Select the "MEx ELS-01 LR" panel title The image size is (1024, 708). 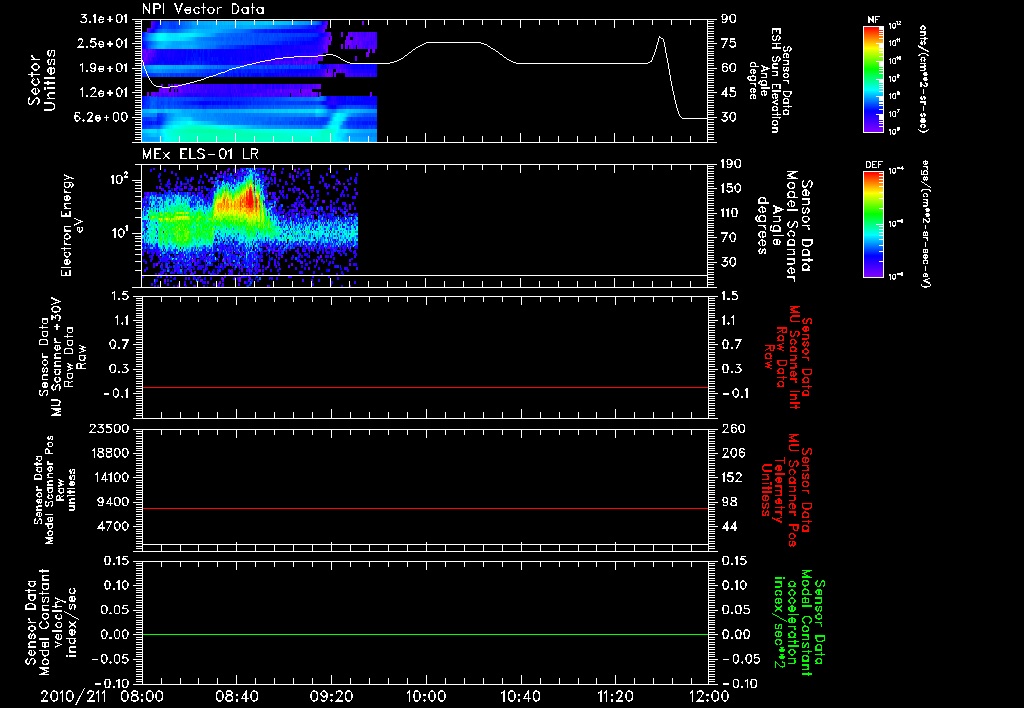pos(200,155)
